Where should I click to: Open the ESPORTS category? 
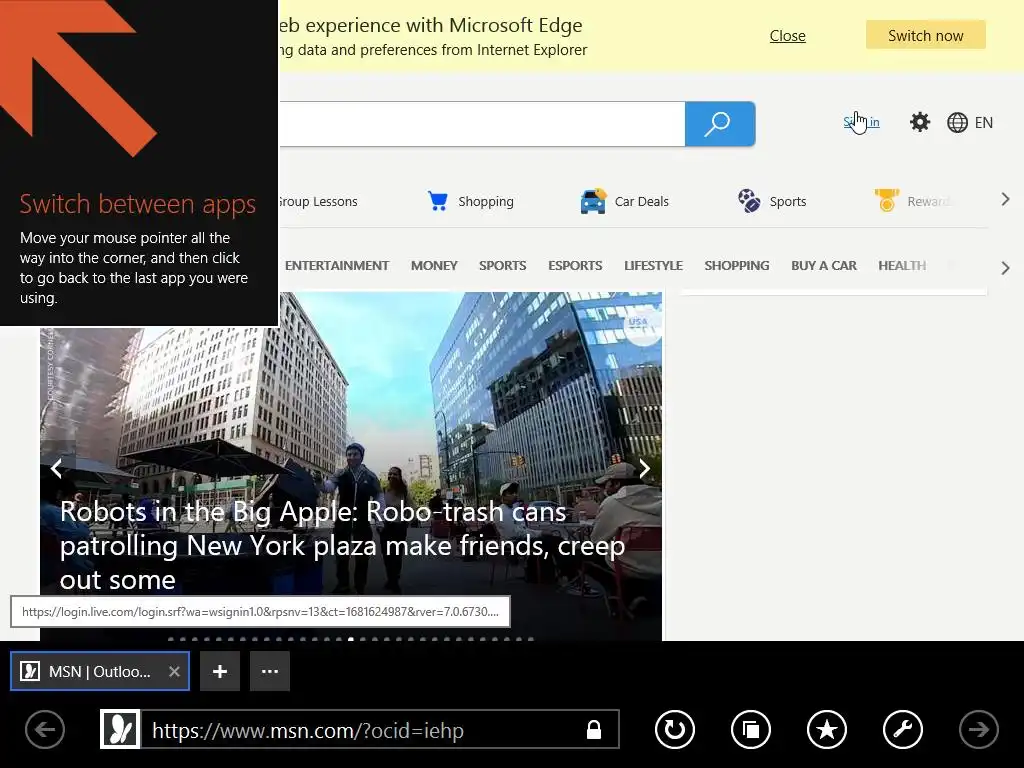pyautogui.click(x=575, y=266)
